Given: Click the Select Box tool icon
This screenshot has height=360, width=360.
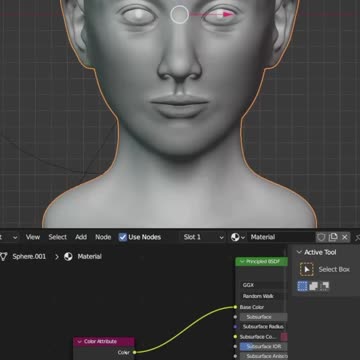Looking at the screenshot, I should (x=307, y=269).
